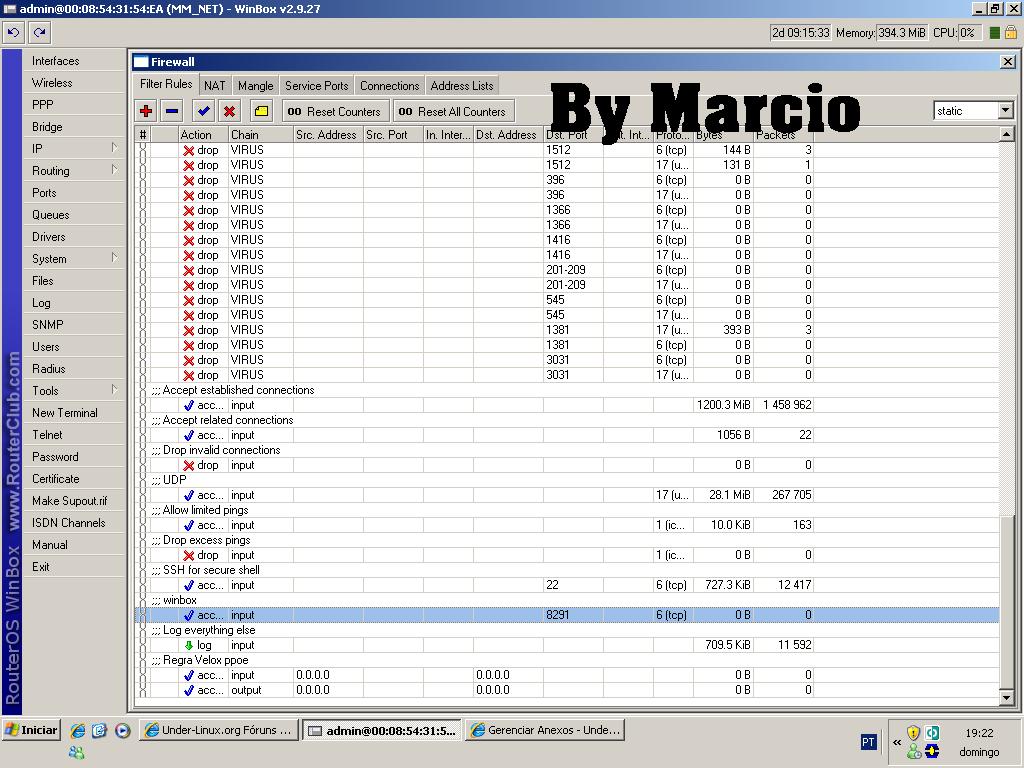Switch to Gerenciar Anexos taskbar window
Image resolution: width=1024 pixels, height=768 pixels.
pyautogui.click(x=545, y=730)
